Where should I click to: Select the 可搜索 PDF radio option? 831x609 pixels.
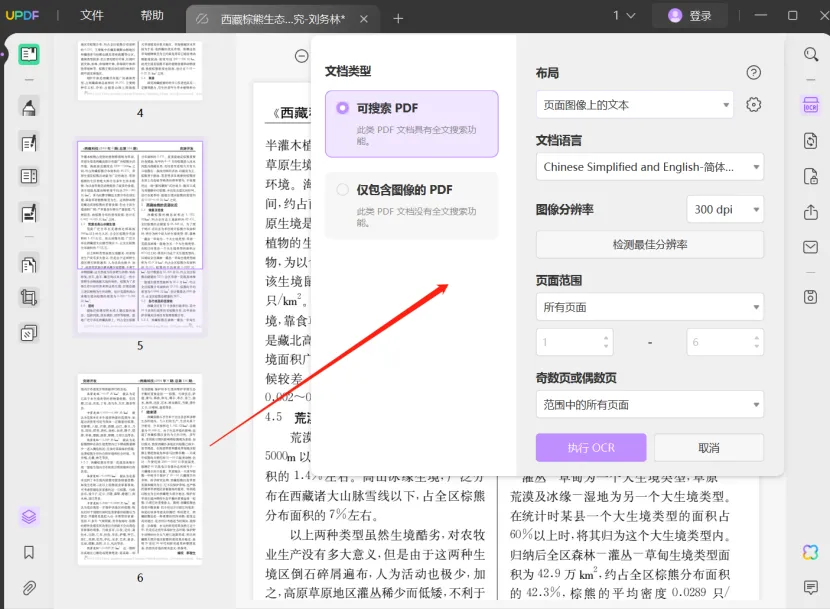coord(343,108)
